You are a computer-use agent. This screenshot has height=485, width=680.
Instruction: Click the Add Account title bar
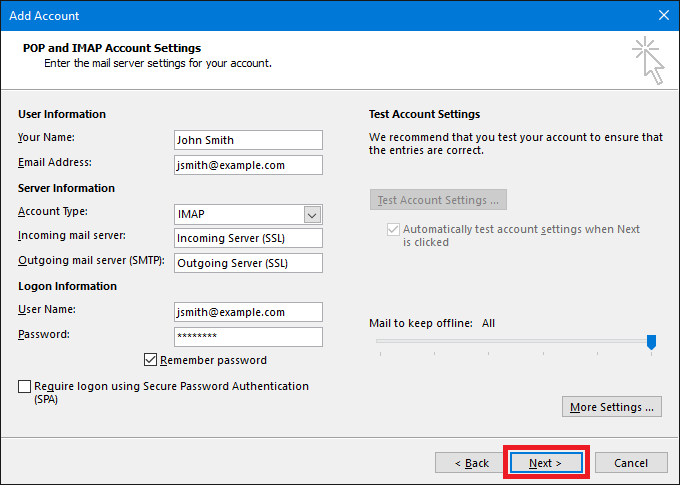tap(300, 15)
